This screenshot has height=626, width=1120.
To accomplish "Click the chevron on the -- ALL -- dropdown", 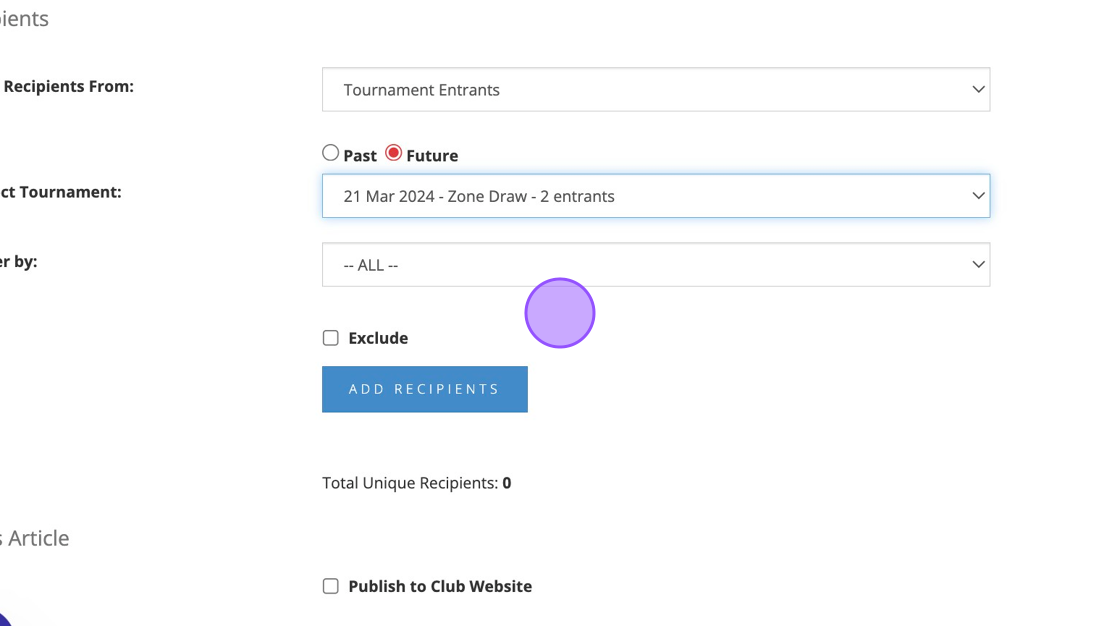I will click(x=978, y=265).
